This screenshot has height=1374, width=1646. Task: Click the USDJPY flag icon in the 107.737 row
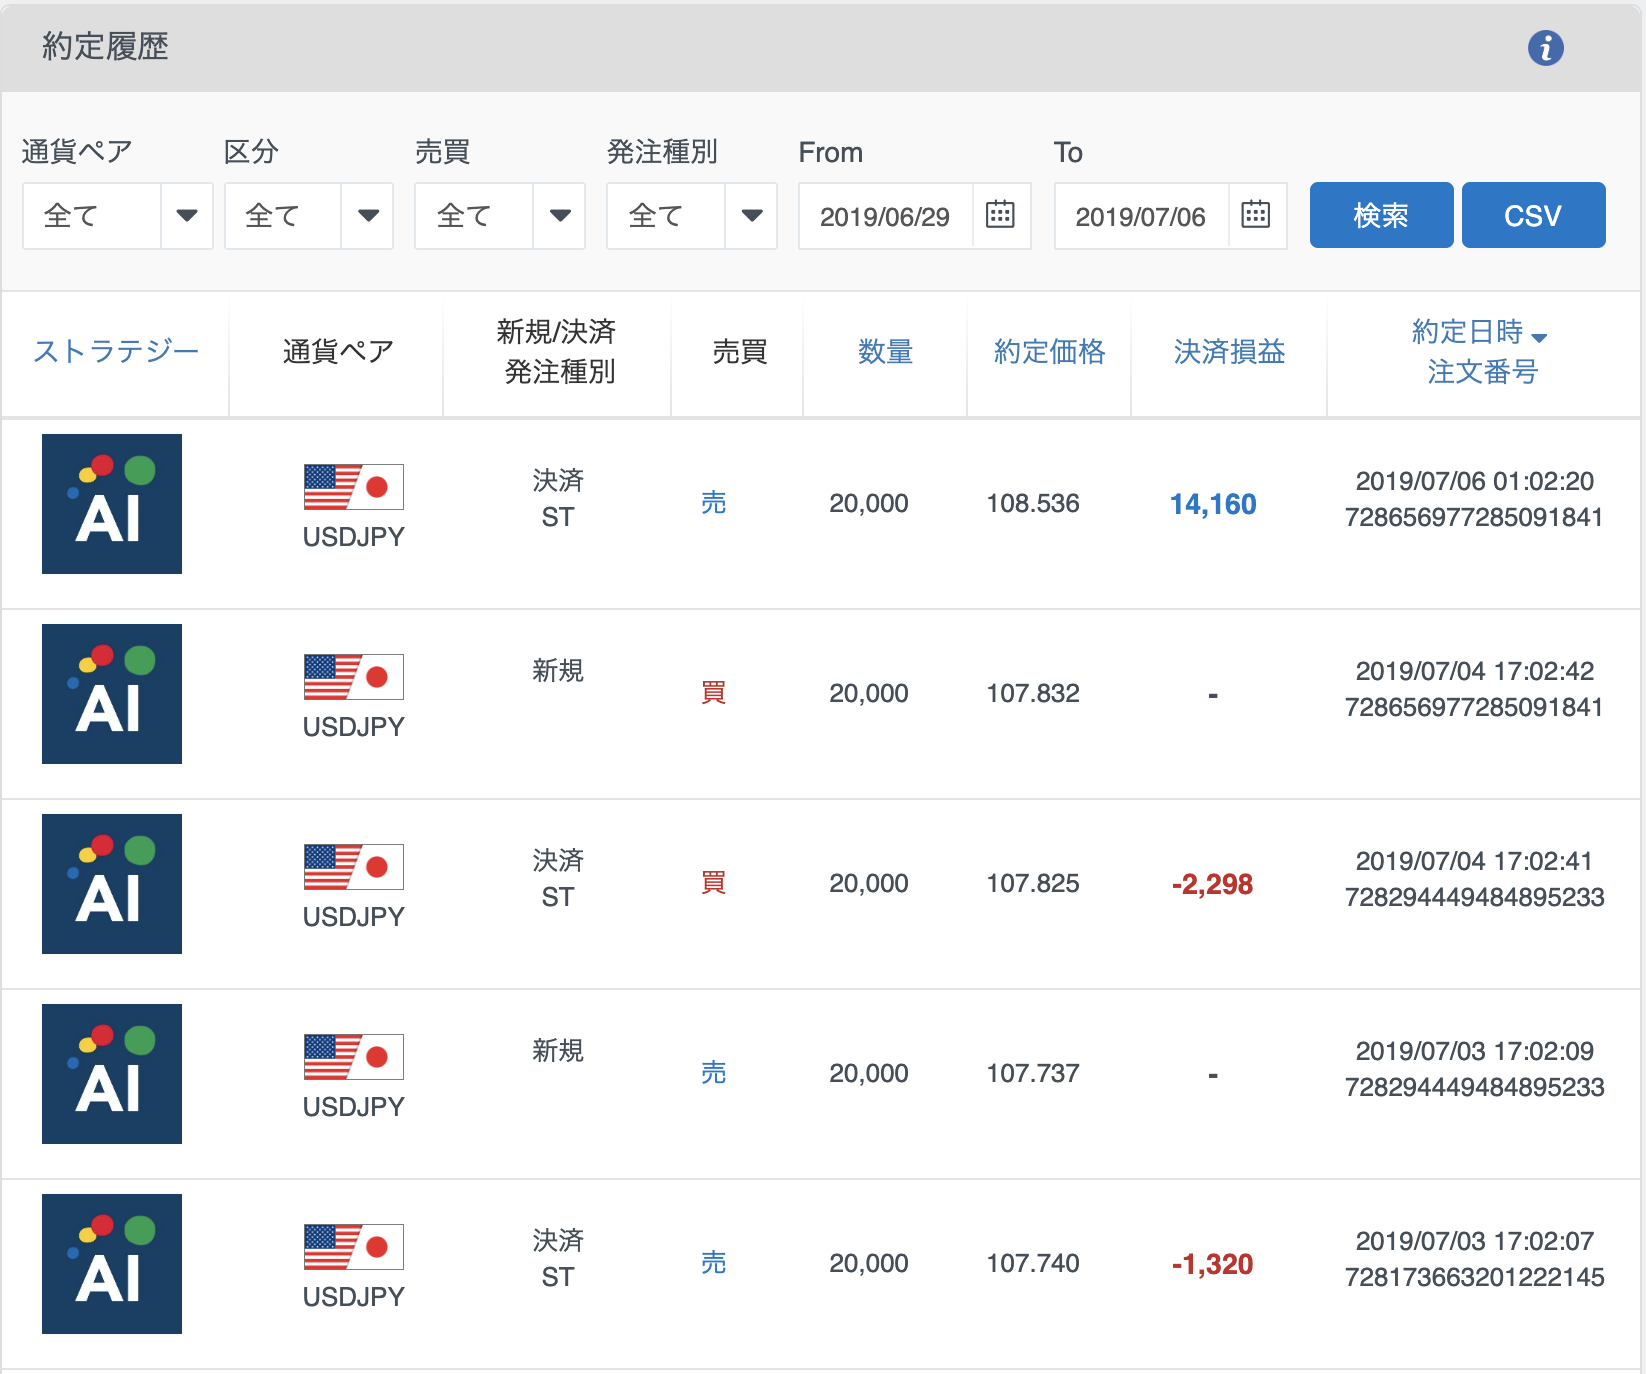[354, 1057]
